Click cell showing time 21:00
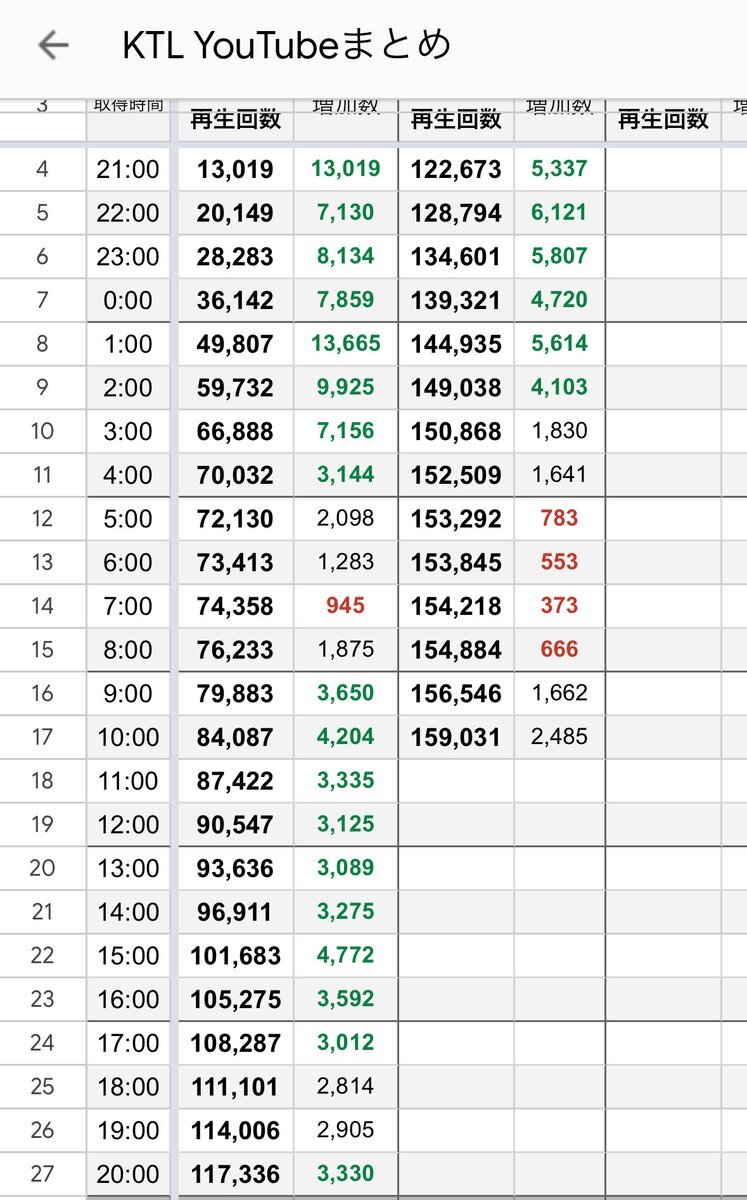Viewport: 747px width, 1200px height. point(128,169)
